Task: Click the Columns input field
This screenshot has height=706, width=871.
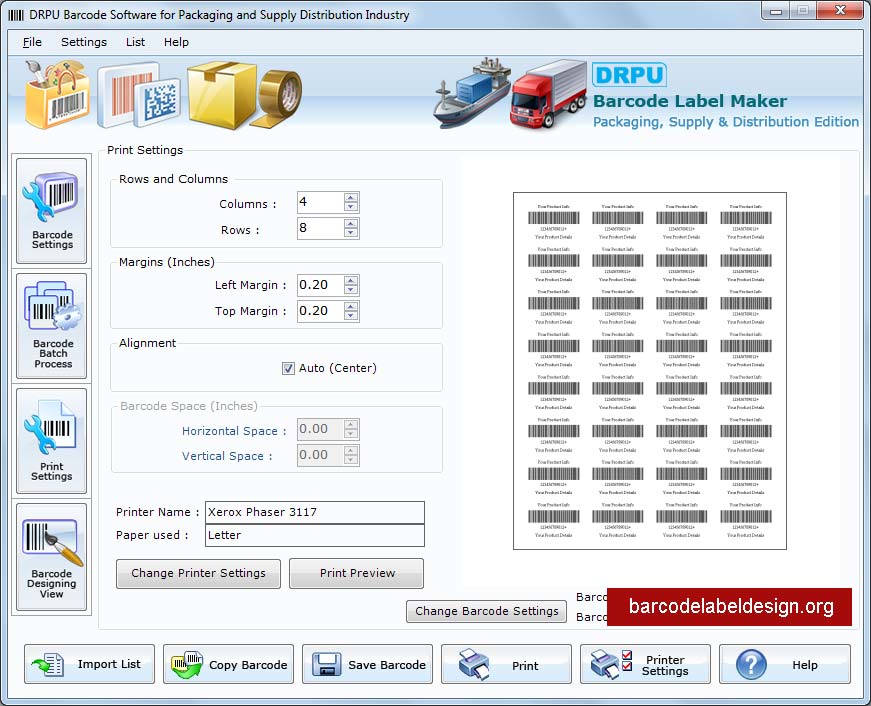Action: pos(321,202)
